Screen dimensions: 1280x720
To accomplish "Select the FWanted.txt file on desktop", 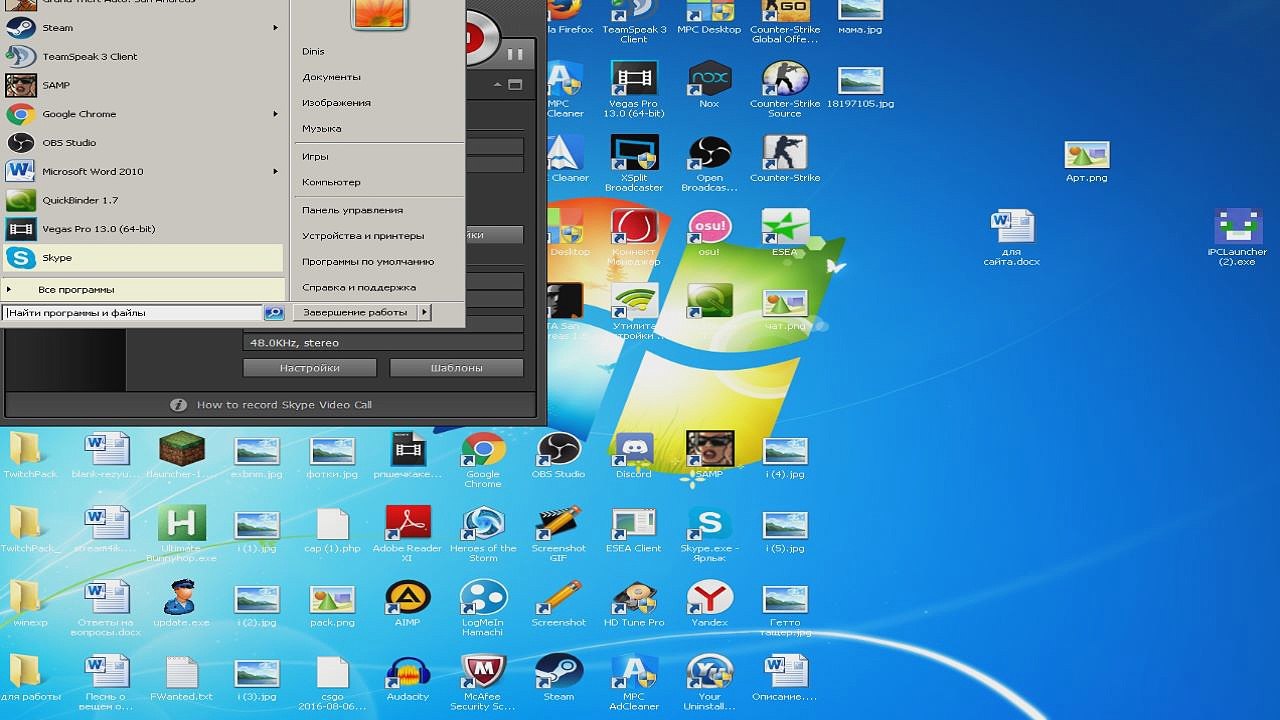I will click(181, 678).
